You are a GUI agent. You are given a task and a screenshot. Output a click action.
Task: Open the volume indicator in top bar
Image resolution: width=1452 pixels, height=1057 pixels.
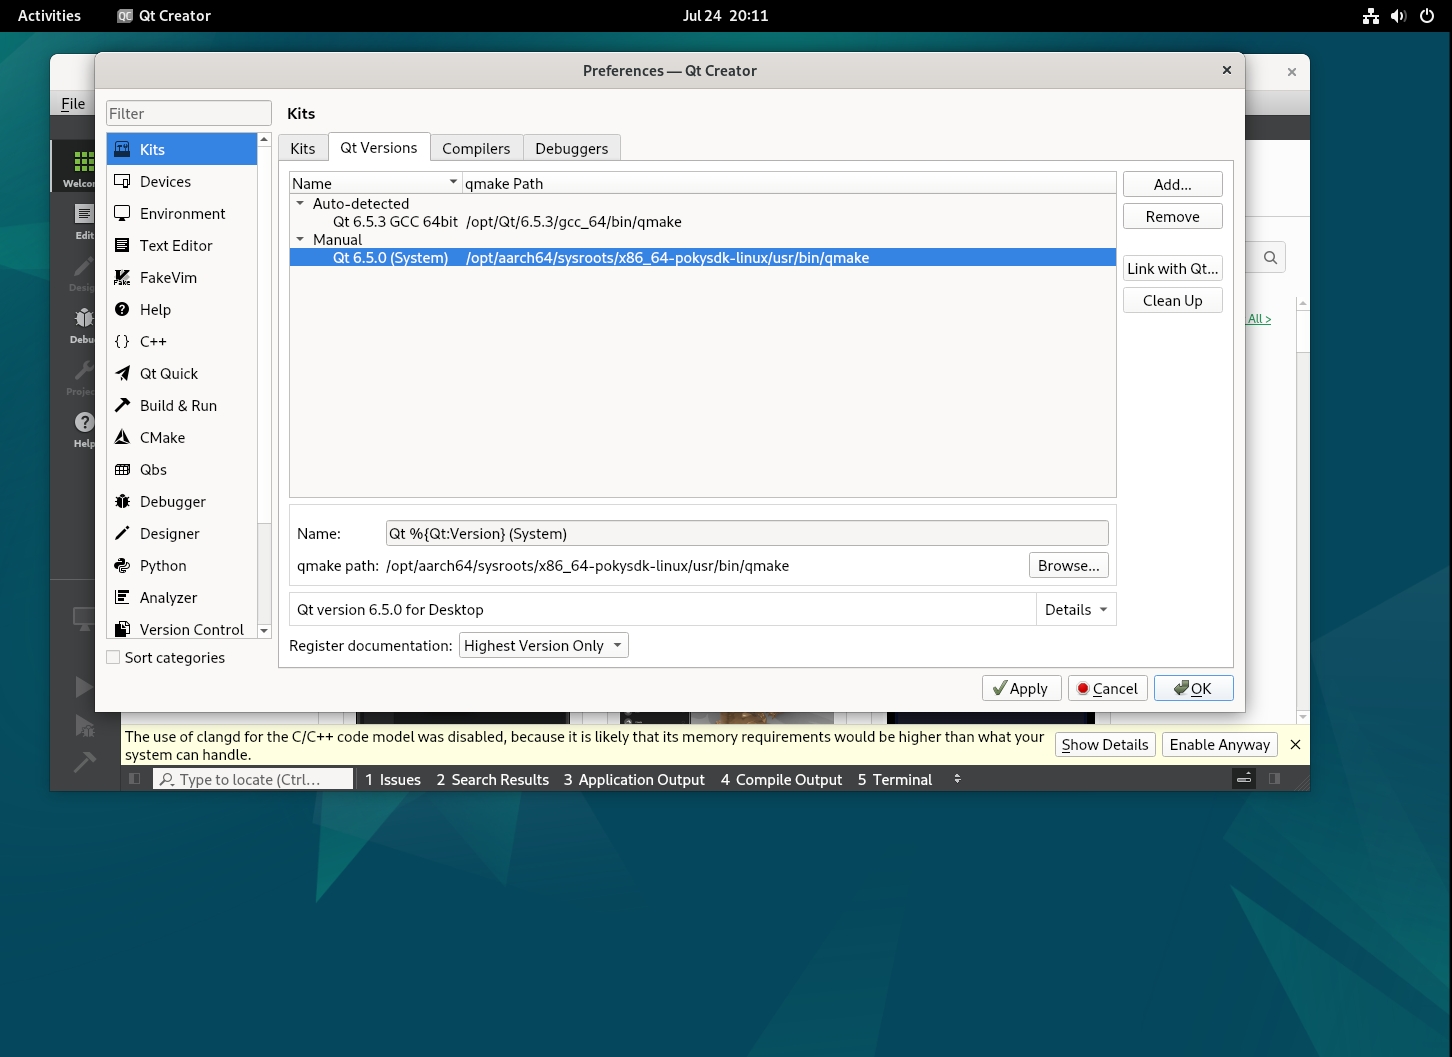(1398, 15)
